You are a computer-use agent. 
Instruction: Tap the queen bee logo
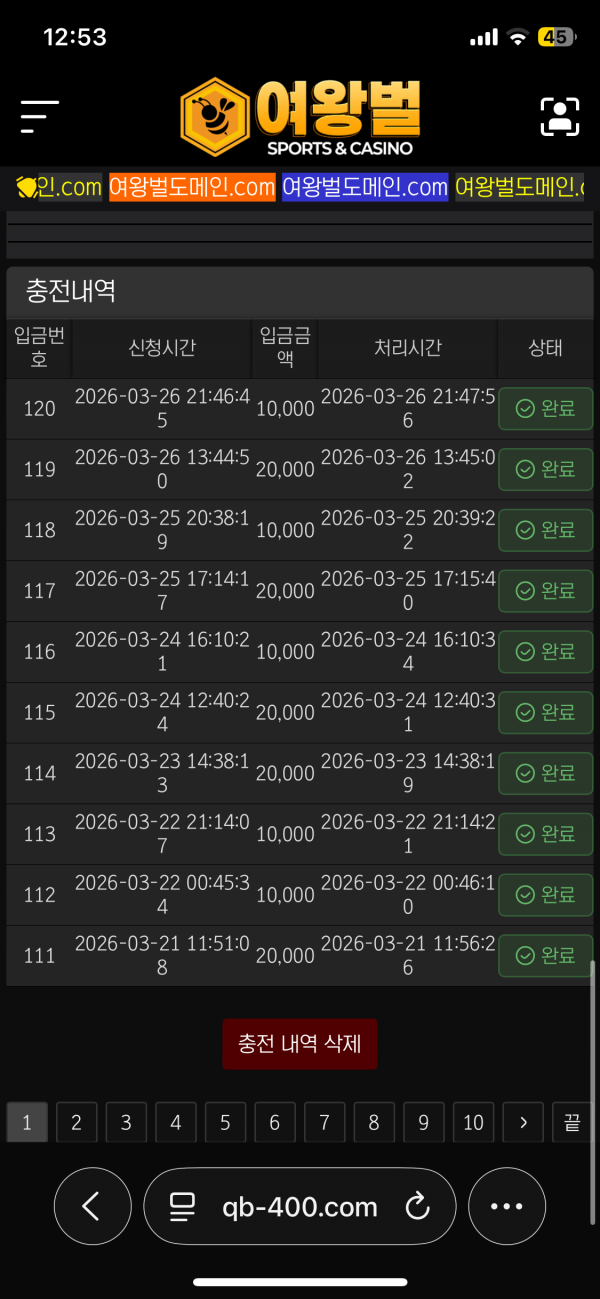click(x=300, y=117)
